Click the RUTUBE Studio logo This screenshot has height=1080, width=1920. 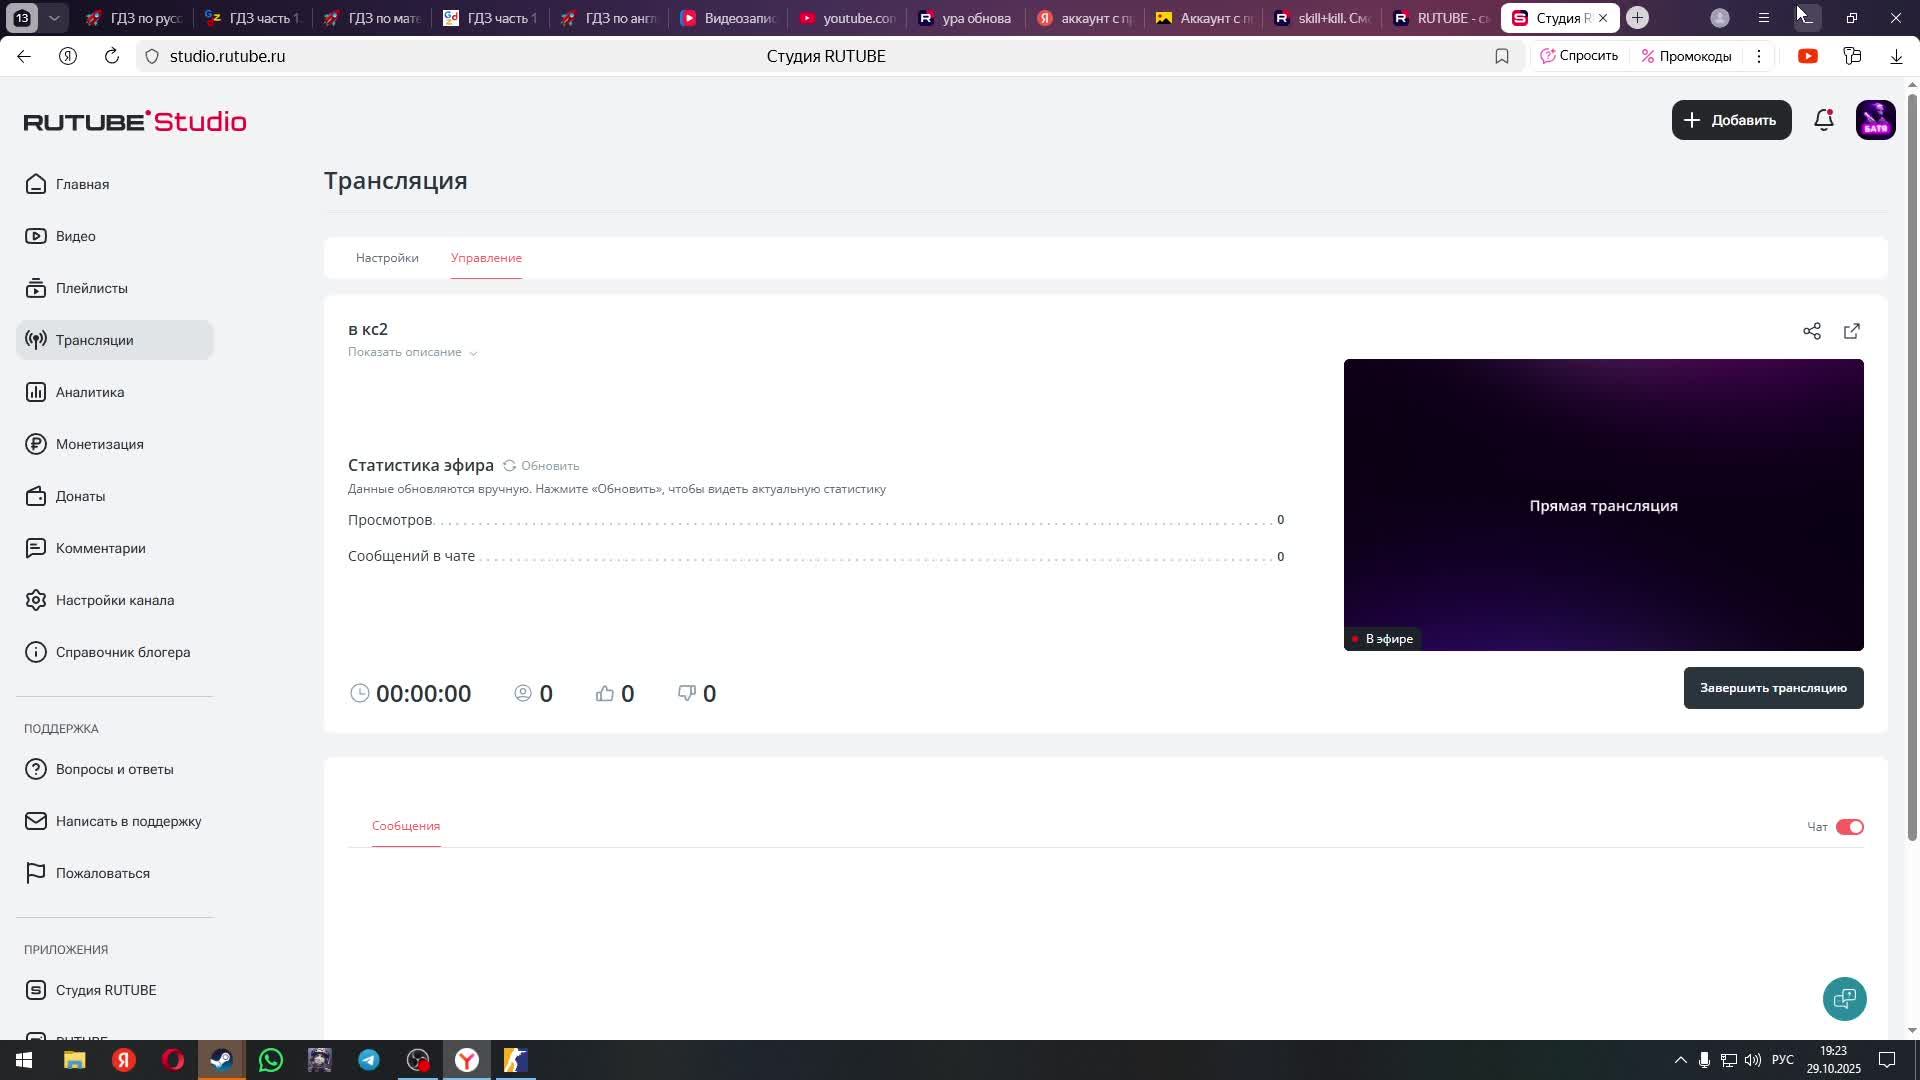(x=135, y=121)
